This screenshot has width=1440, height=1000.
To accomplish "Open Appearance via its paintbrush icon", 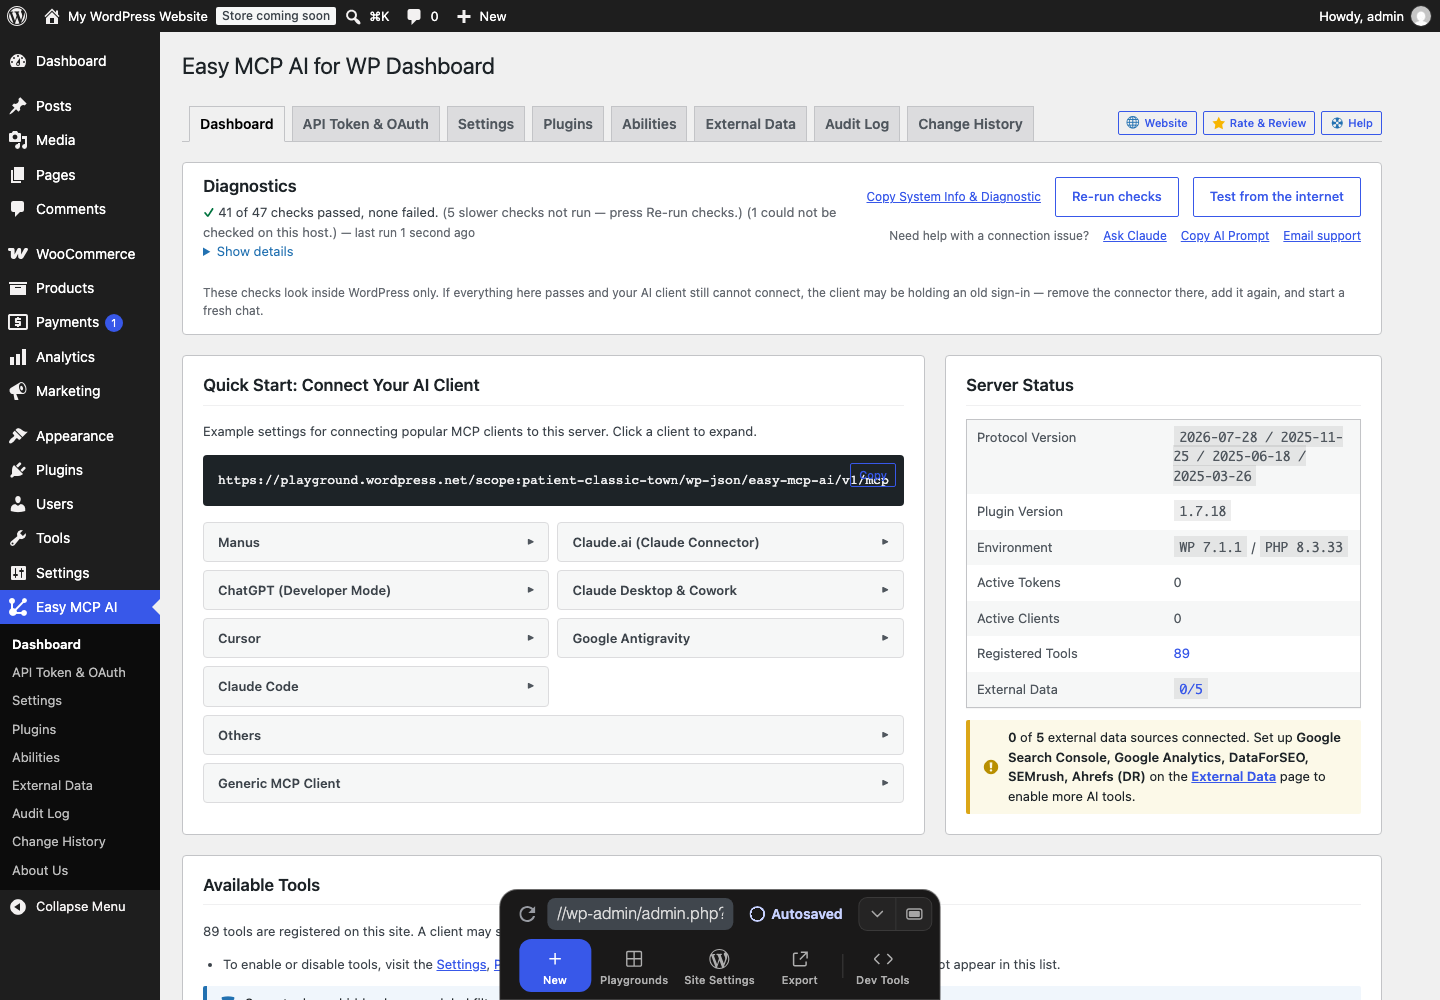I will point(18,436).
